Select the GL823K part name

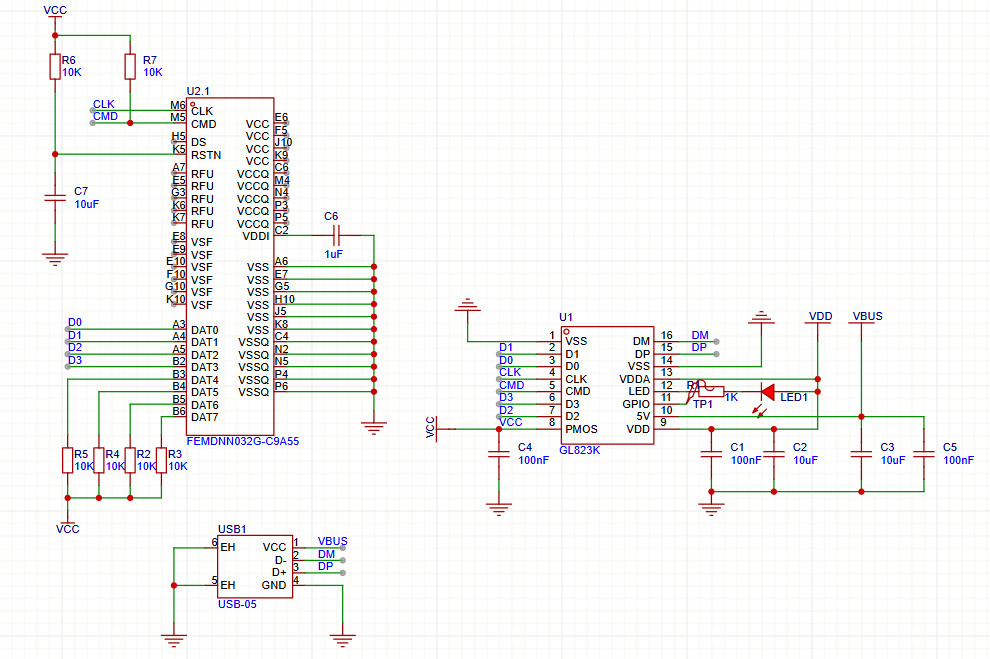(x=579, y=450)
